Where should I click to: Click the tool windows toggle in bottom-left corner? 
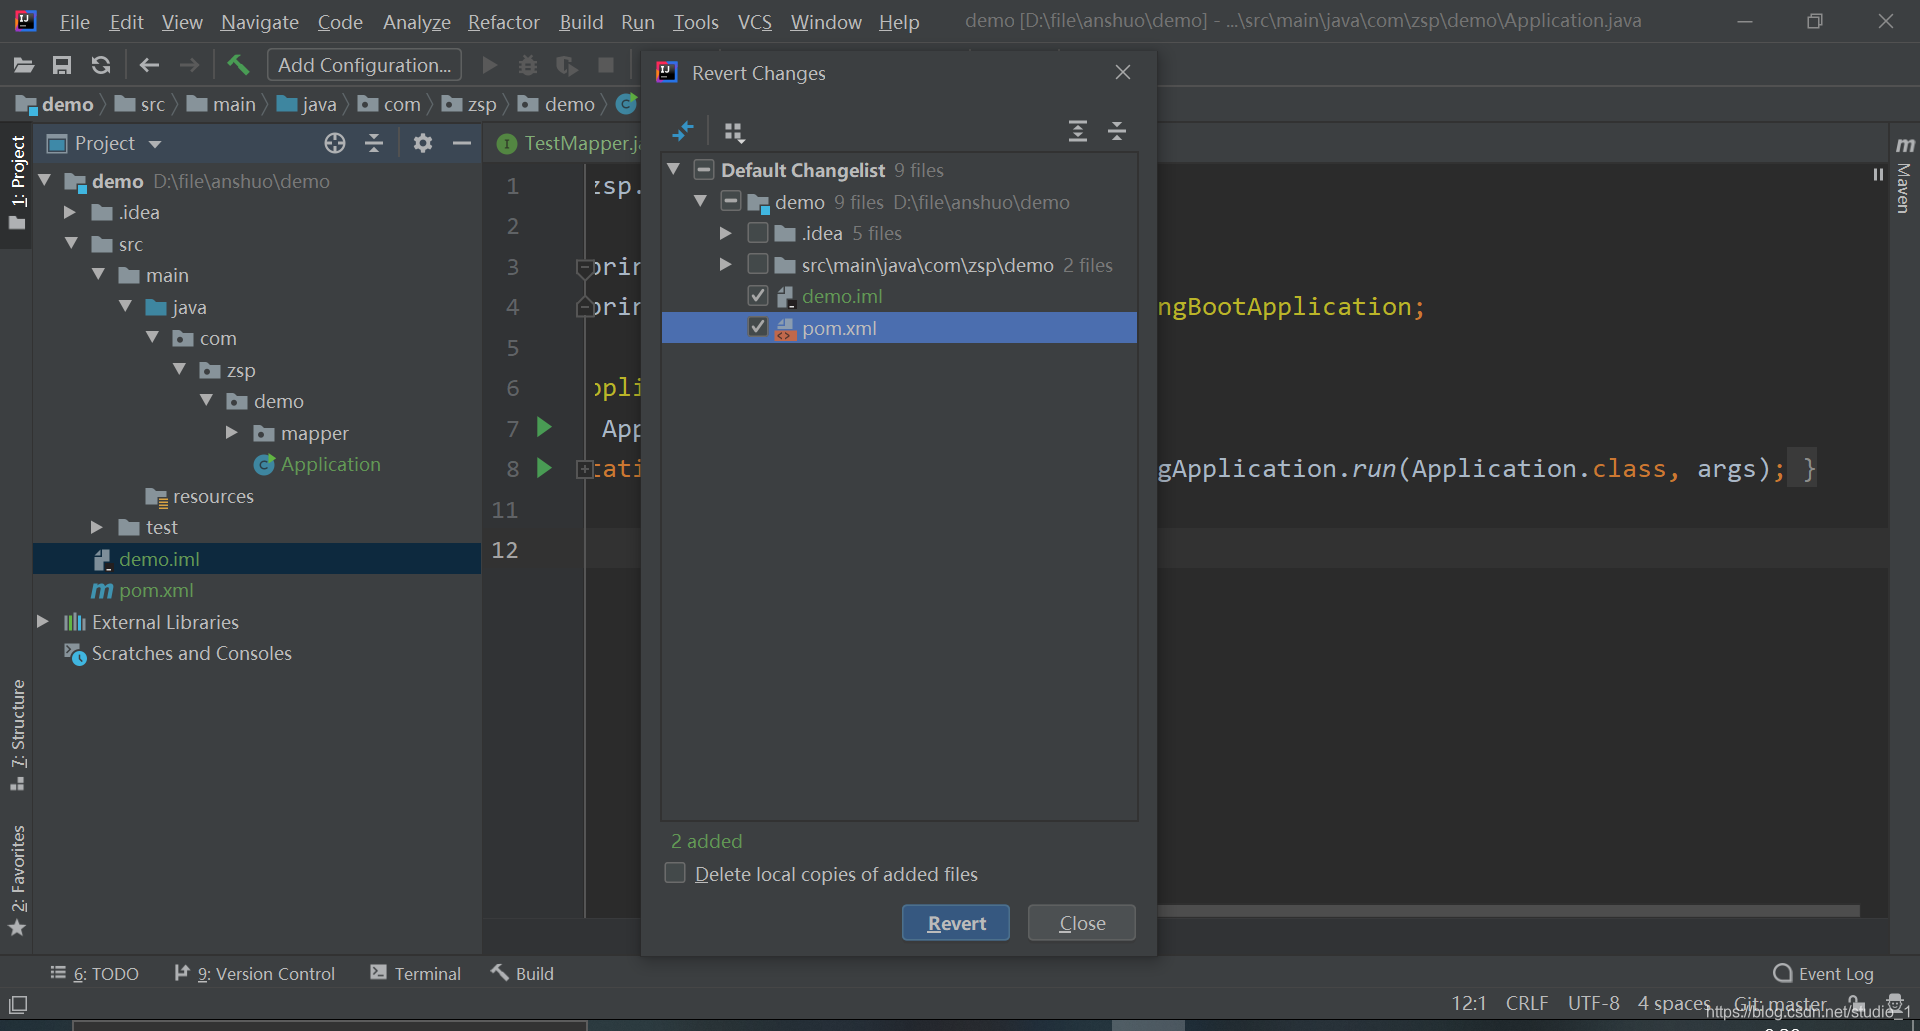18,1004
